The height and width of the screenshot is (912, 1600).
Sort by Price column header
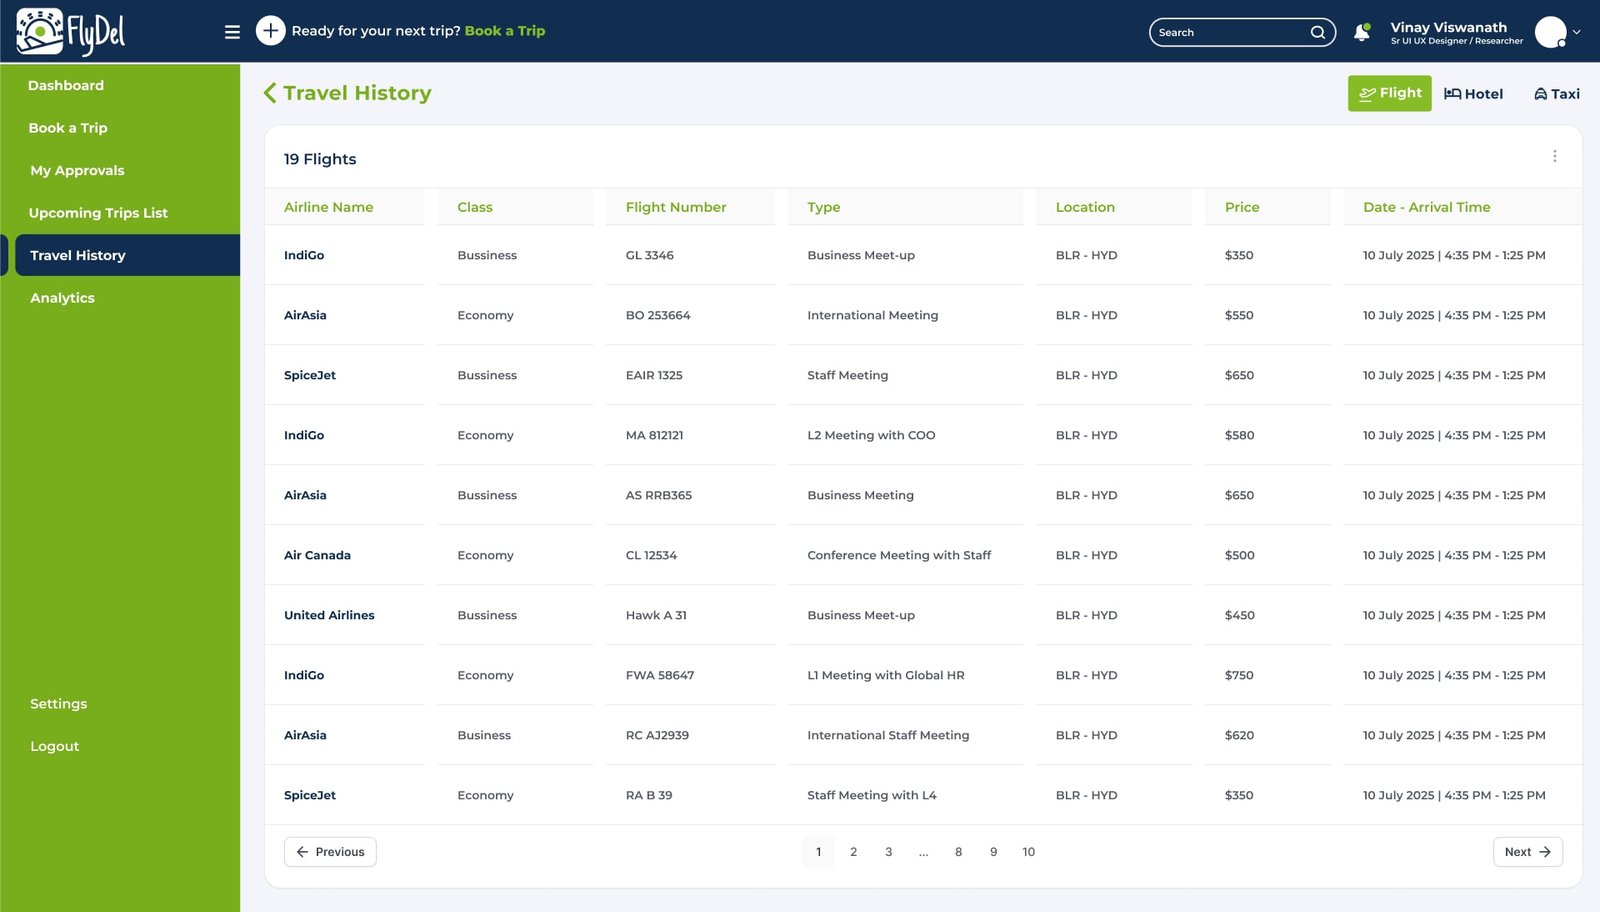point(1242,207)
